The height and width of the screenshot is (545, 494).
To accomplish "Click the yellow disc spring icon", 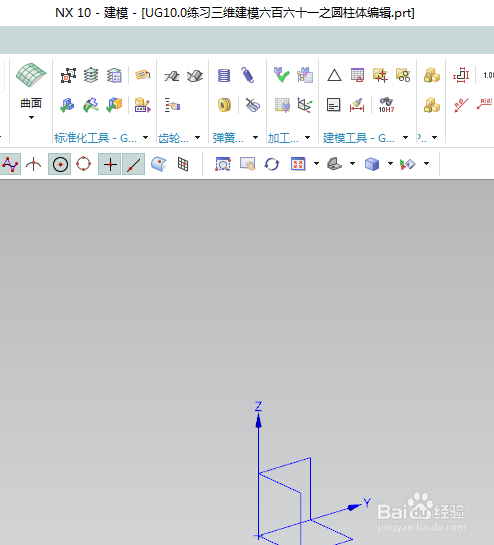I will tap(224, 105).
